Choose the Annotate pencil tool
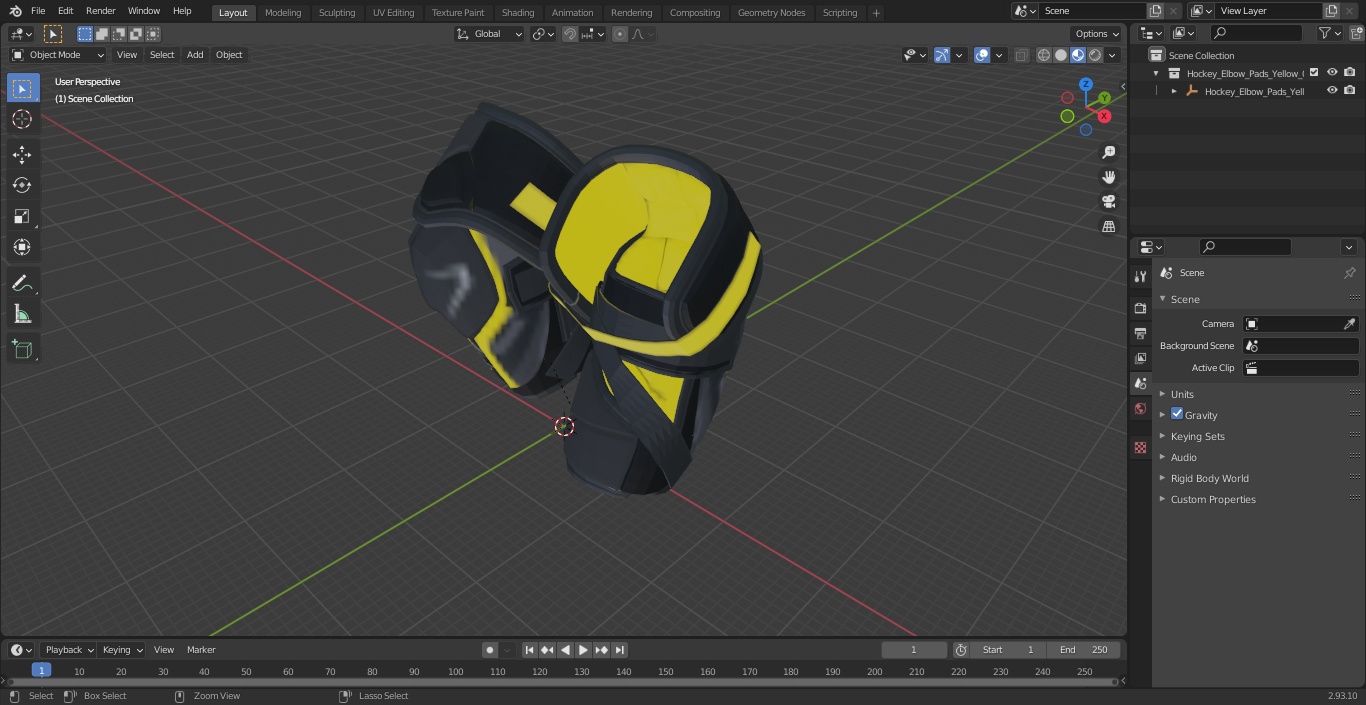Screen dimensions: 1366x705 [x=22, y=284]
